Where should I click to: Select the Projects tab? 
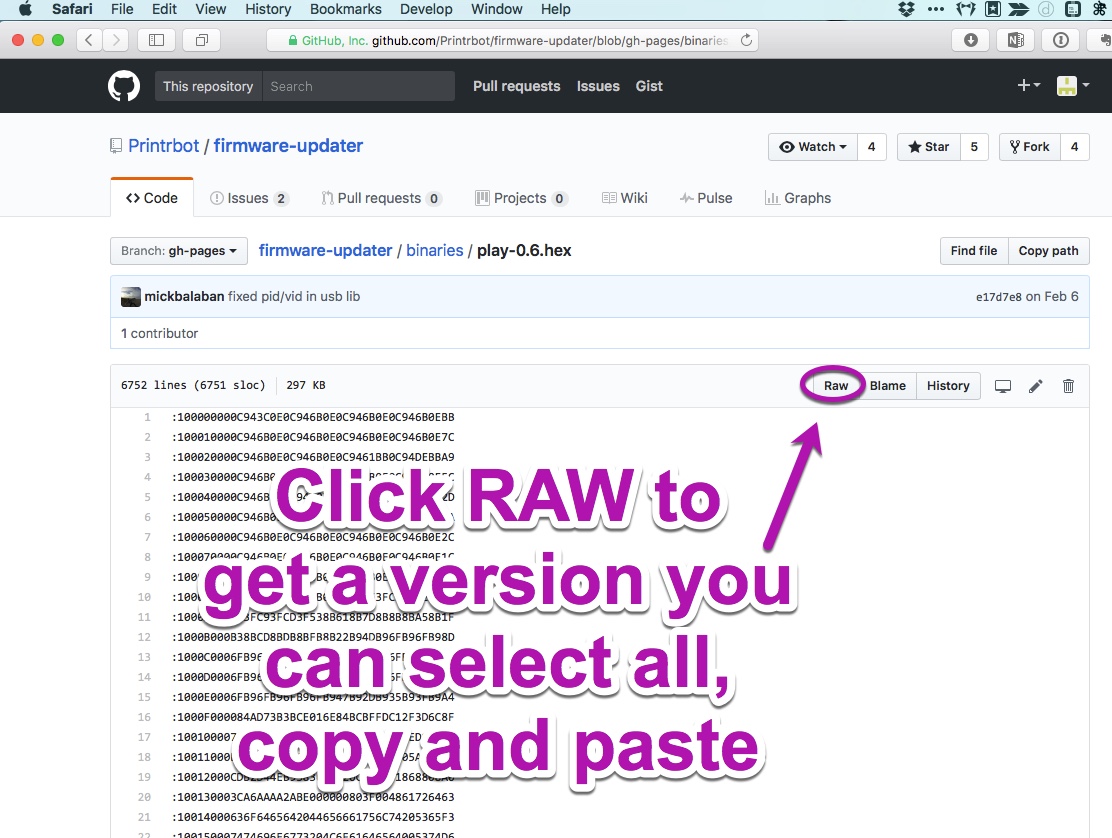click(x=521, y=198)
